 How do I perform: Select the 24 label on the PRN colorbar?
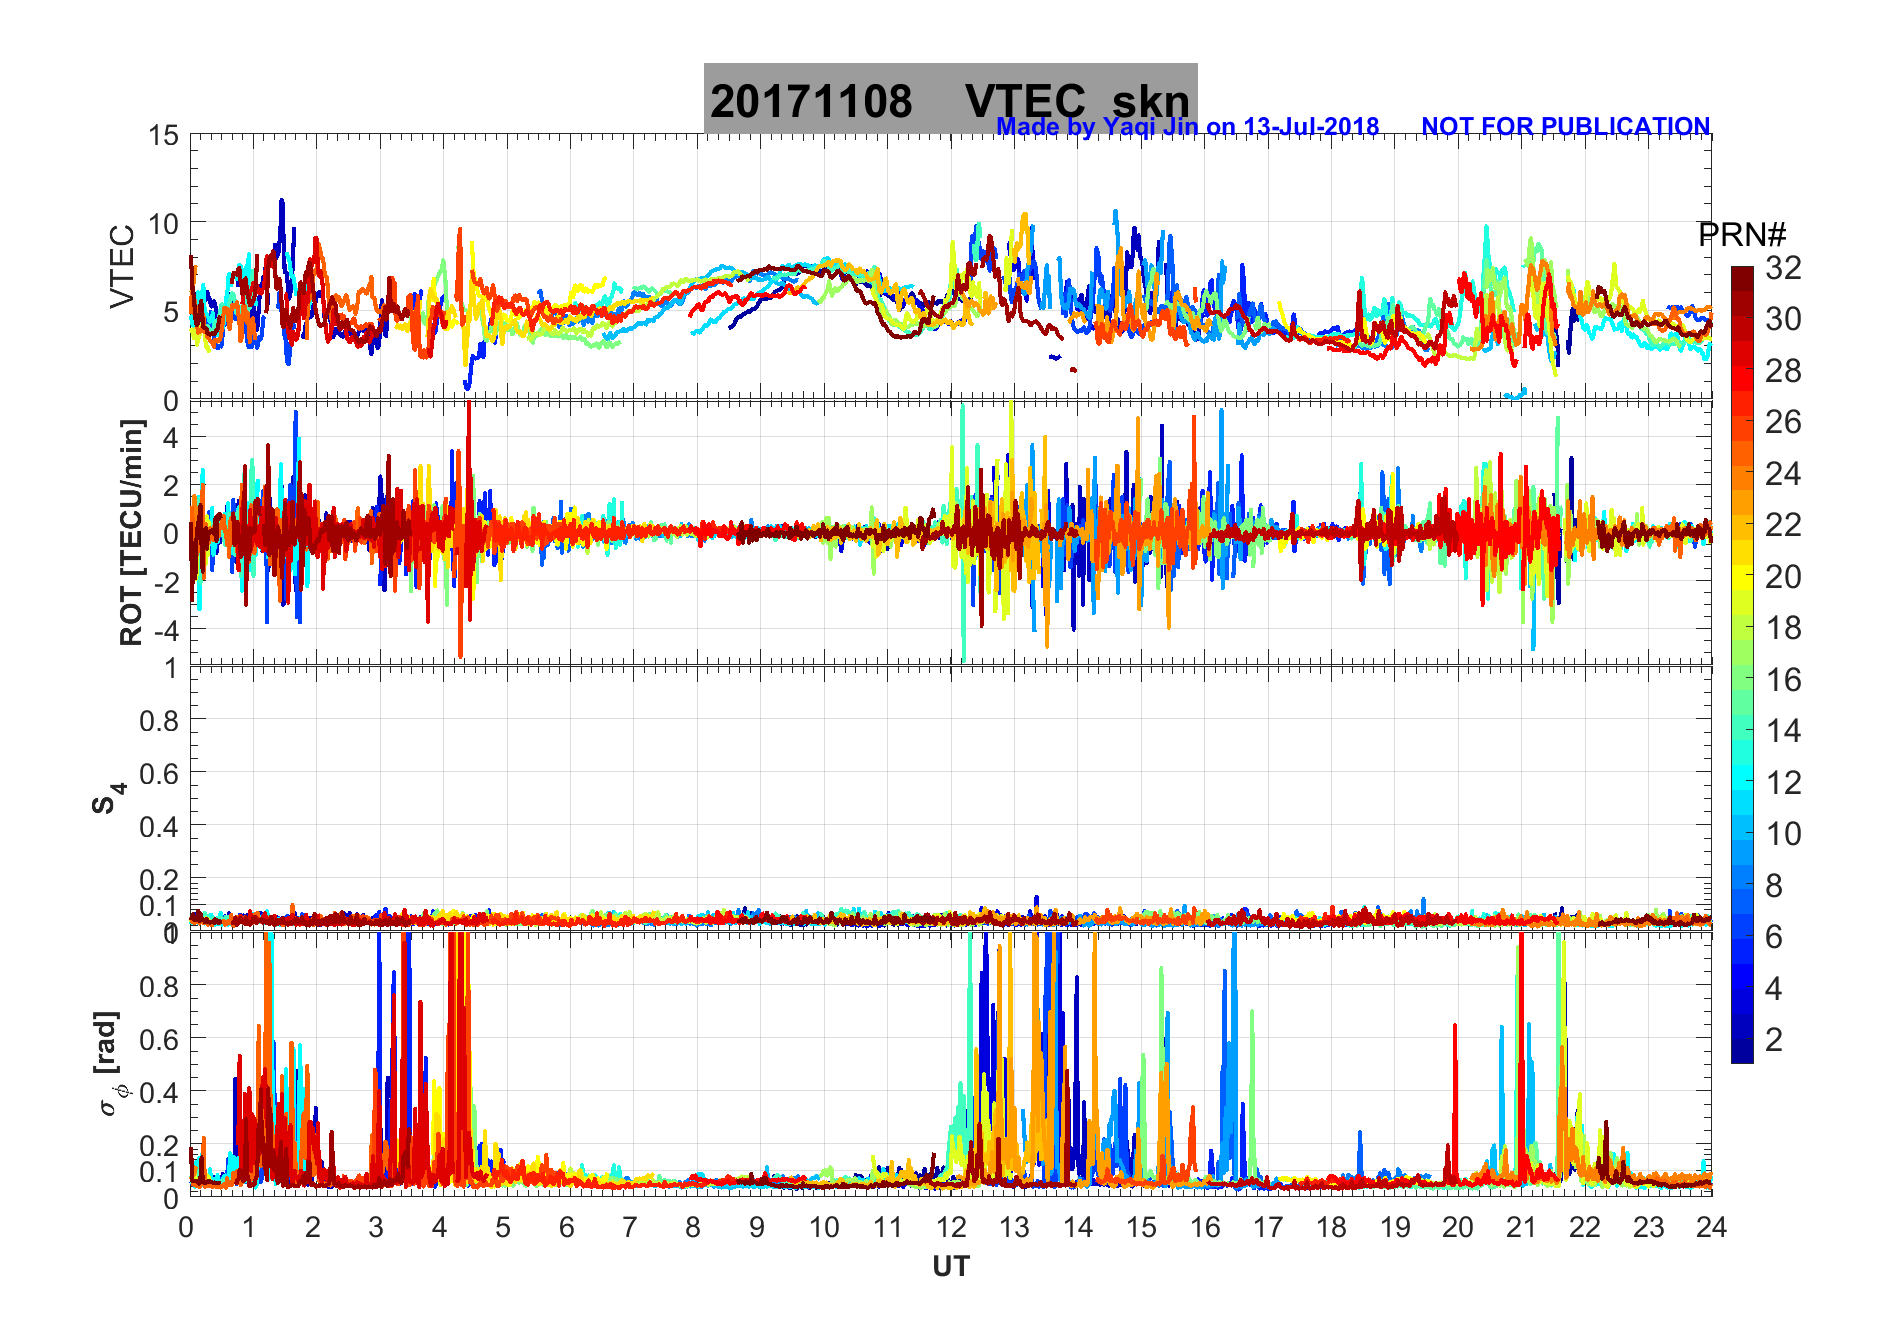(1783, 474)
